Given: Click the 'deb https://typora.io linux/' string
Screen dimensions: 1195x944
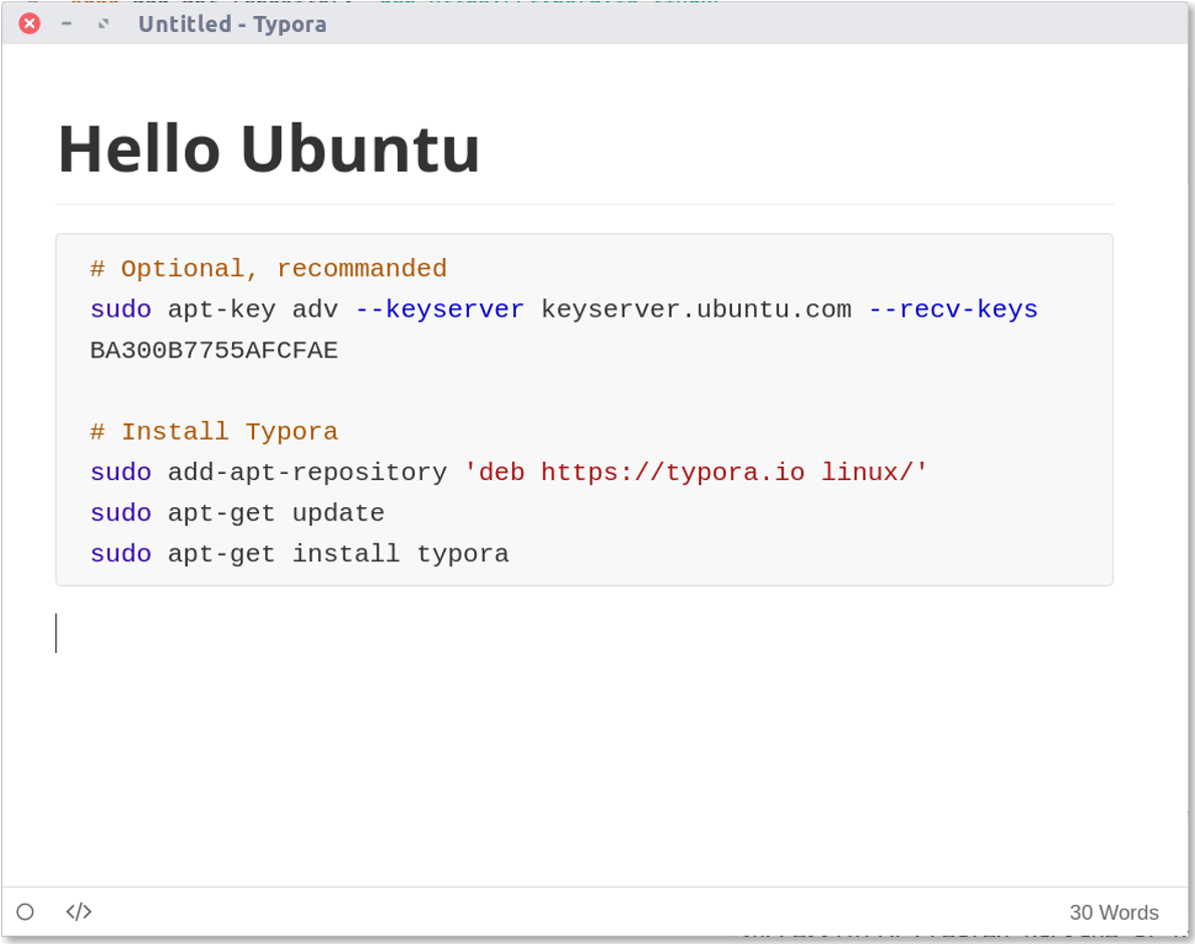Looking at the screenshot, I should pyautogui.click(x=696, y=472).
